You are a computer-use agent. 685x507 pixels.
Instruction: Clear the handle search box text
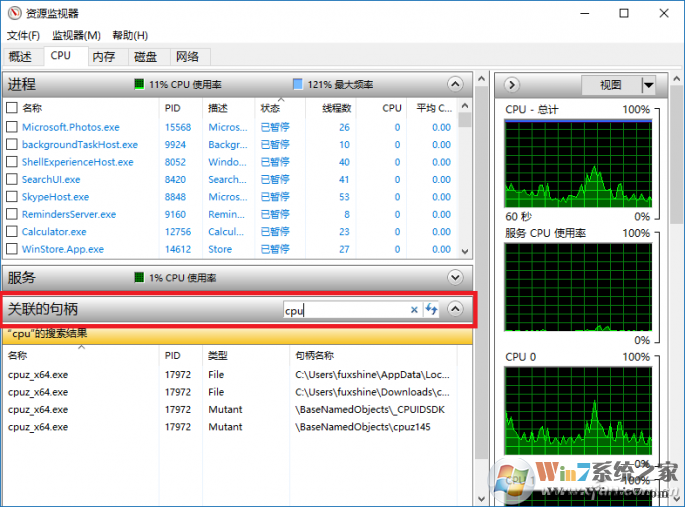(x=414, y=310)
